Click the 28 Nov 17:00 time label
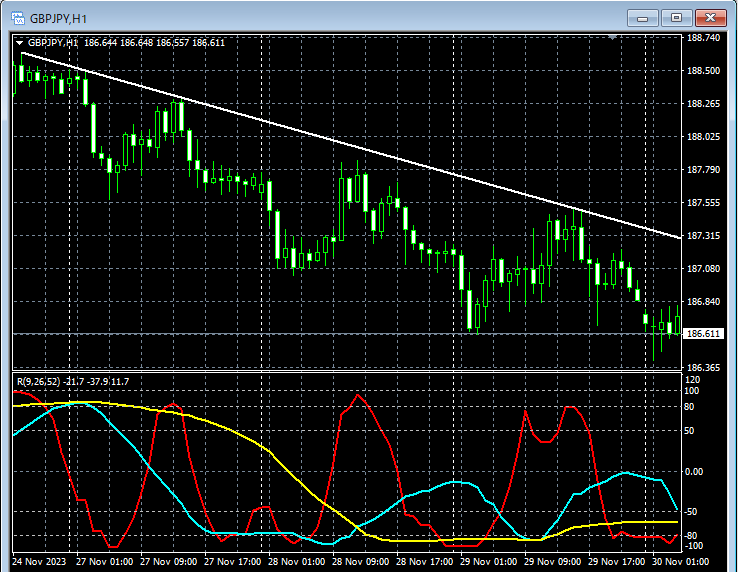The image size is (739, 572). (425, 562)
